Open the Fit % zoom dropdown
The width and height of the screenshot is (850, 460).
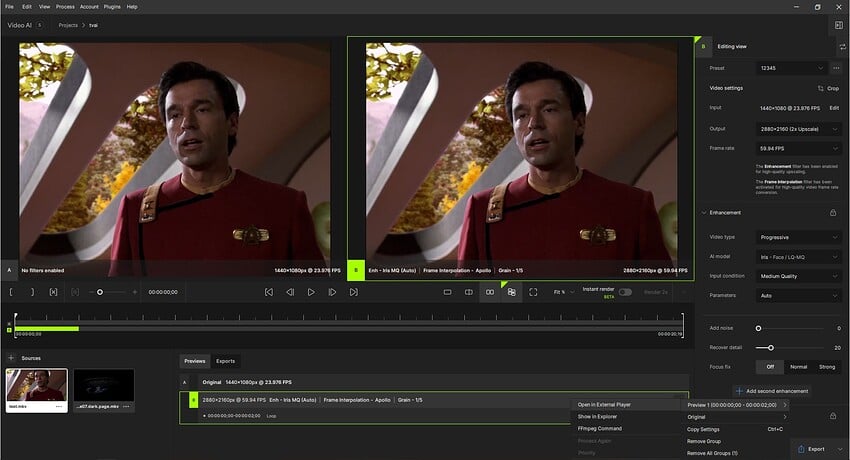point(564,292)
